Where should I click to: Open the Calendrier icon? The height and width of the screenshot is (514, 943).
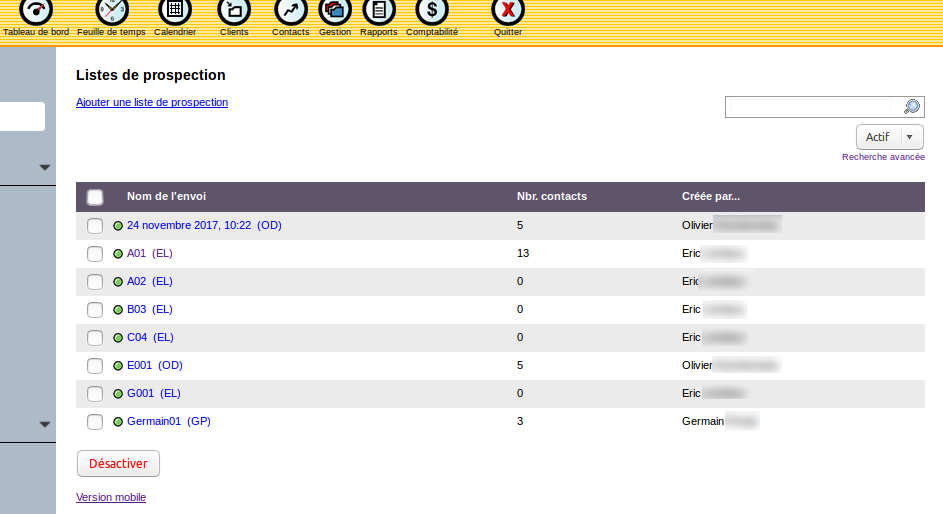[174, 11]
